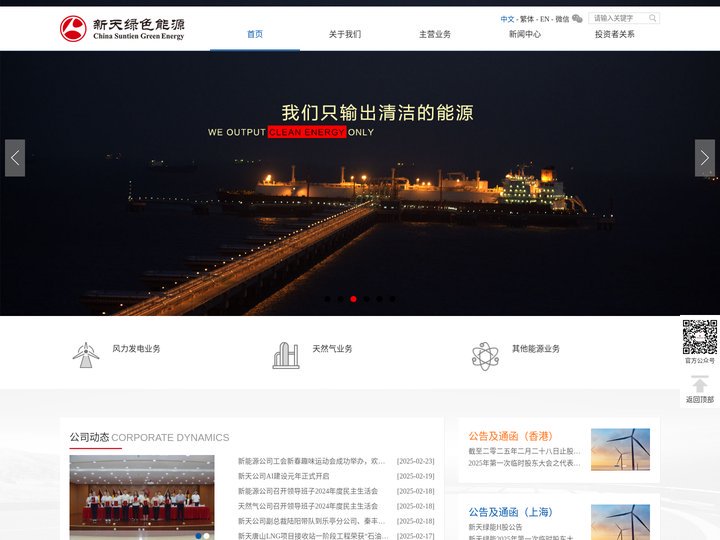The width and height of the screenshot is (720, 540).
Task: Advance to the next banner slide
Action: click(x=704, y=158)
